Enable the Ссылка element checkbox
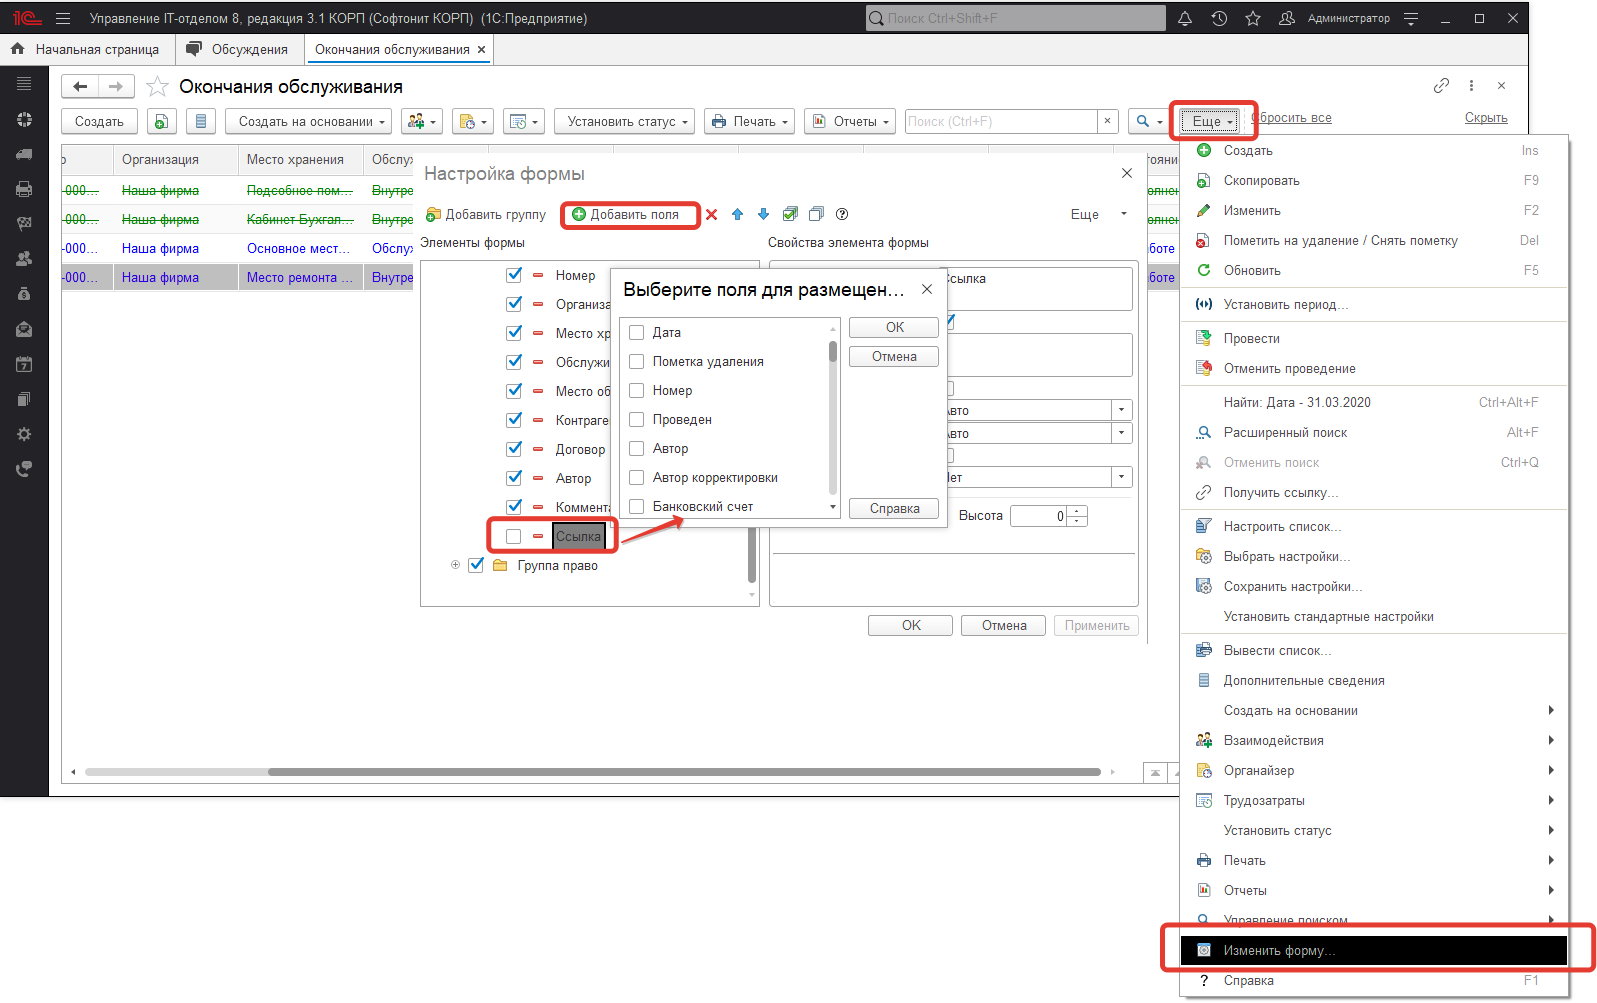 coord(513,536)
